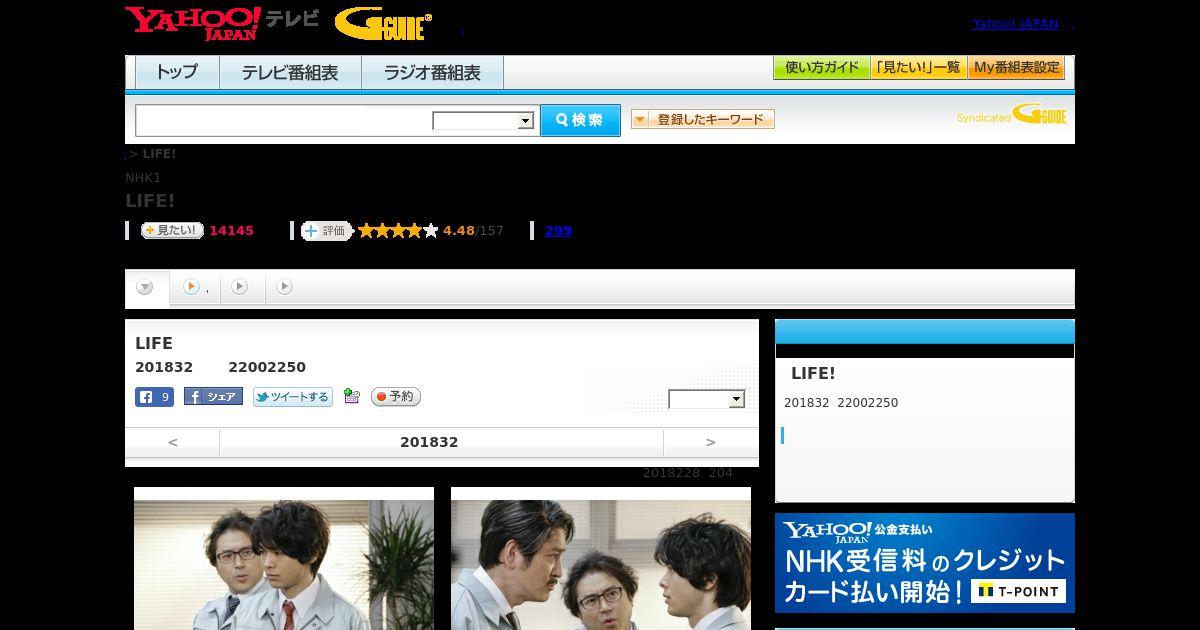This screenshot has width=1200, height=630.
Task: Select the first rating star
Action: 366,230
